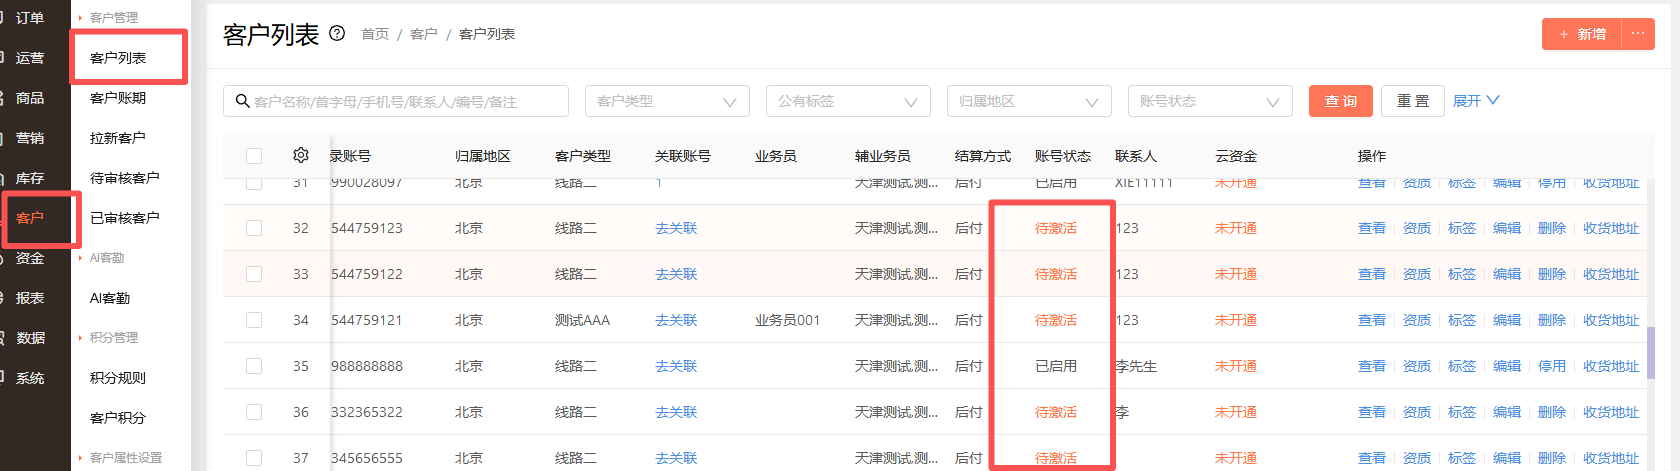Select checkbox for row 35

pyautogui.click(x=254, y=366)
